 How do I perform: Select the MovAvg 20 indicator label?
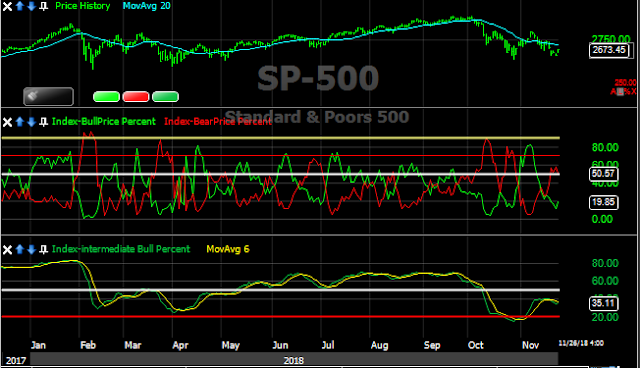[x=147, y=6]
